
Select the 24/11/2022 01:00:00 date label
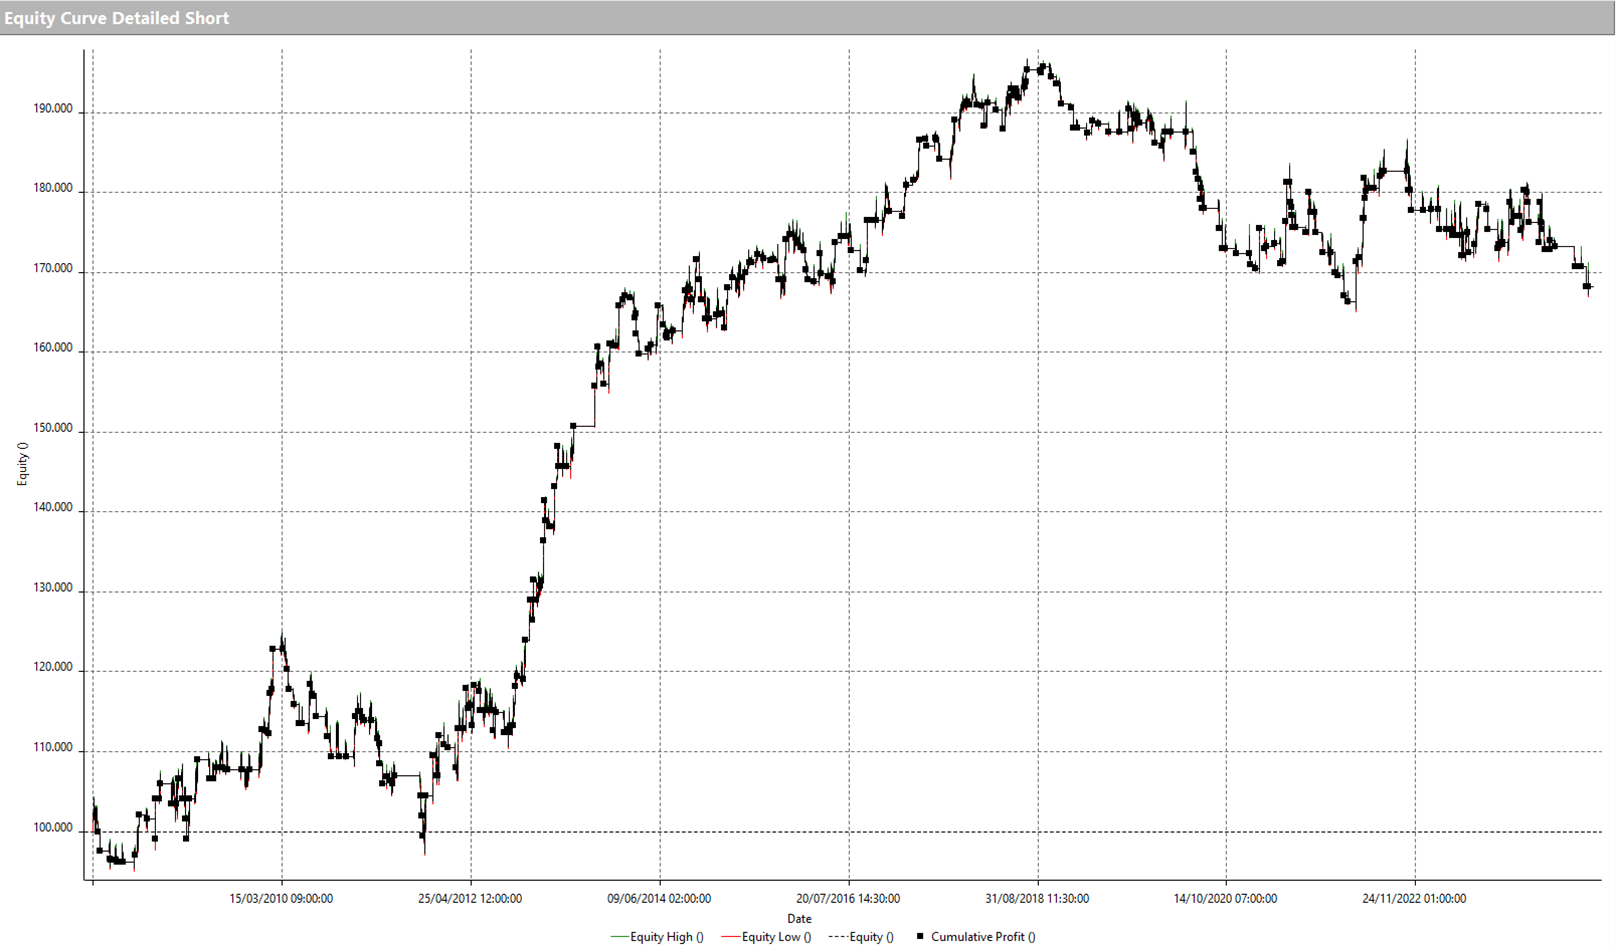point(1414,899)
